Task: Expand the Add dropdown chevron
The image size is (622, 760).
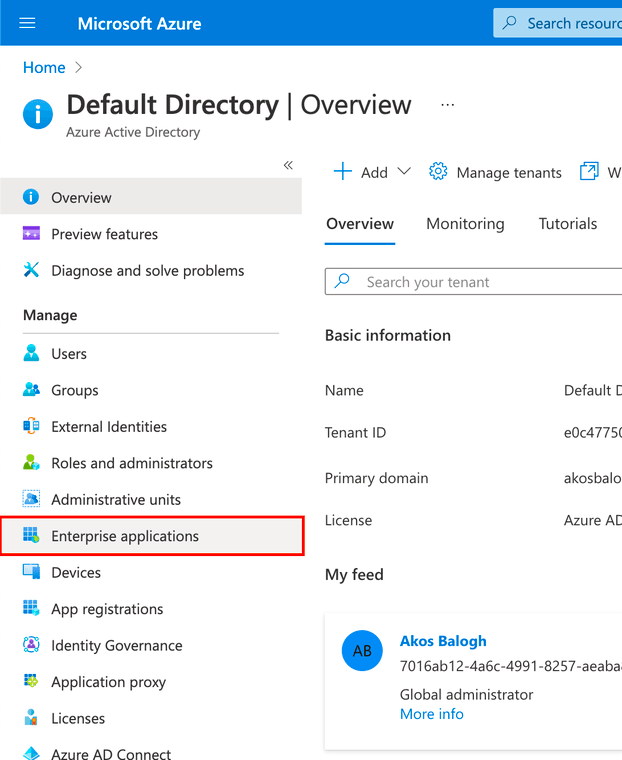Action: pos(404,171)
